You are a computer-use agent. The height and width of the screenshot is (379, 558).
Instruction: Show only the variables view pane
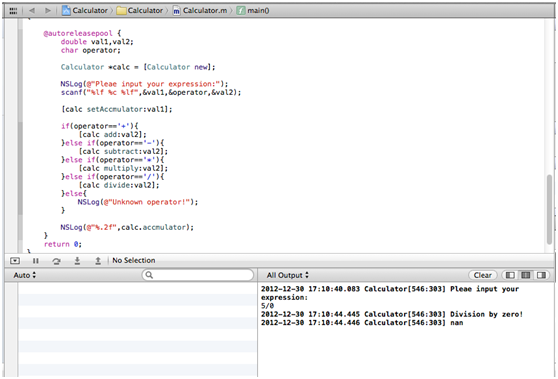pos(510,275)
